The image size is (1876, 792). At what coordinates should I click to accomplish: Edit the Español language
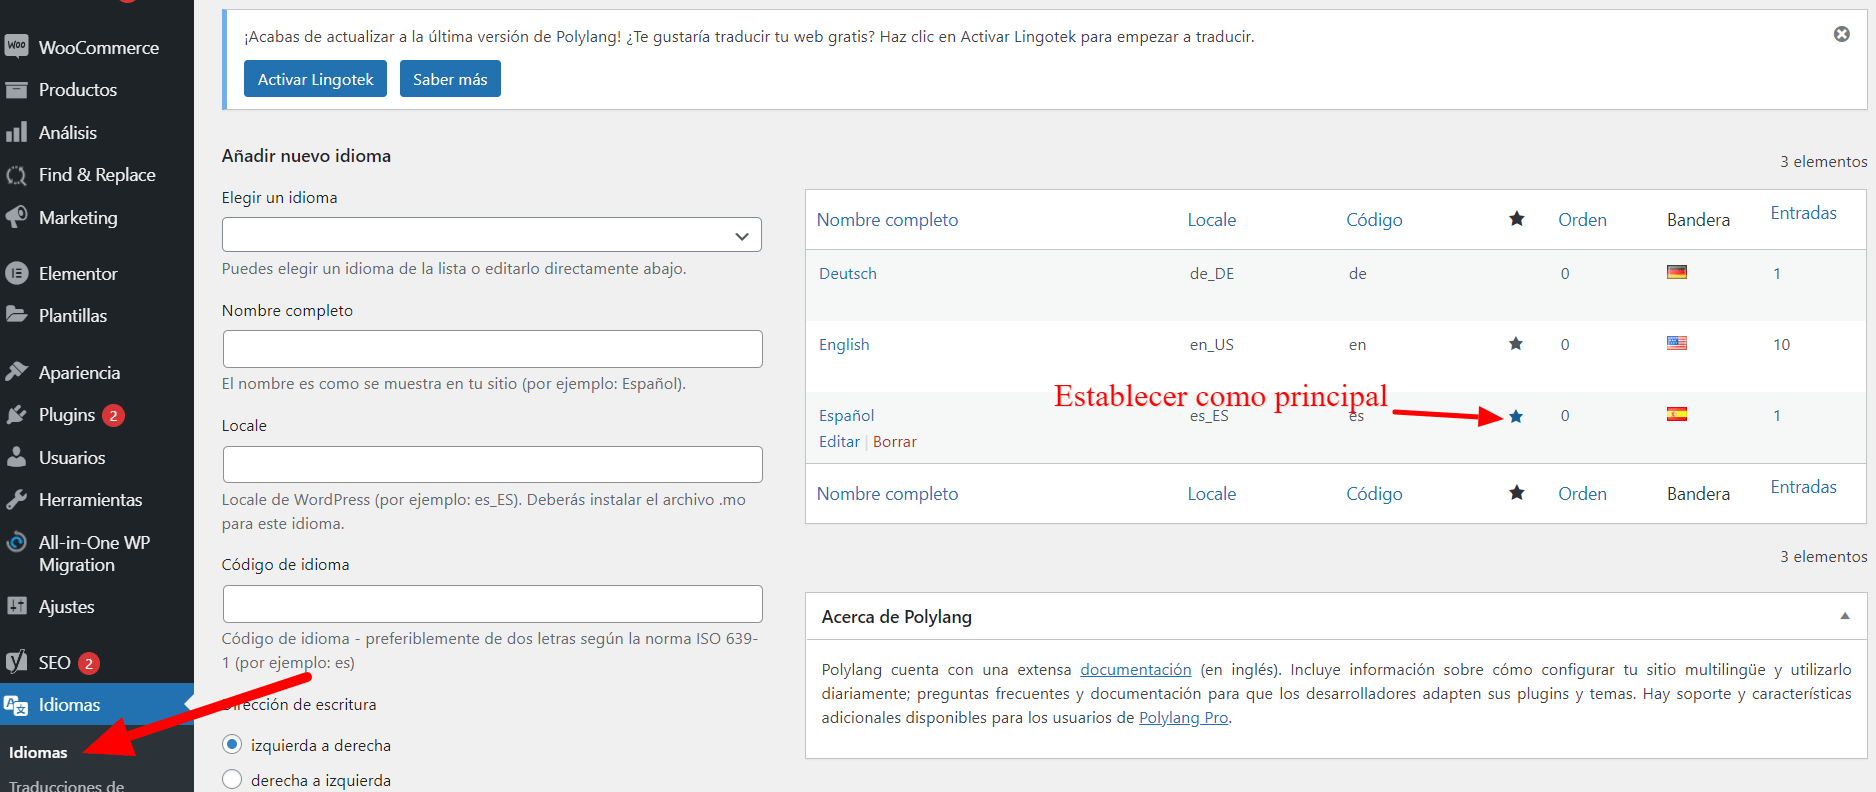point(839,442)
